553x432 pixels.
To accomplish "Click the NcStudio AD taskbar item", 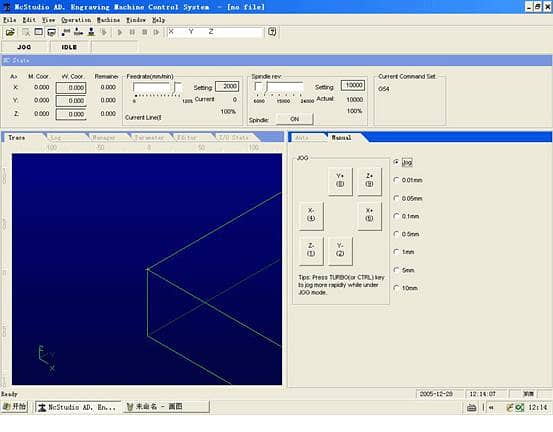I will point(78,407).
